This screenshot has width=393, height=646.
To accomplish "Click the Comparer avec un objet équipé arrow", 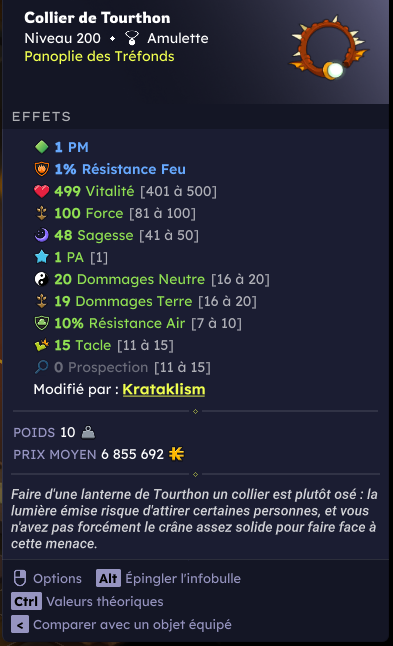I will (x=20, y=625).
